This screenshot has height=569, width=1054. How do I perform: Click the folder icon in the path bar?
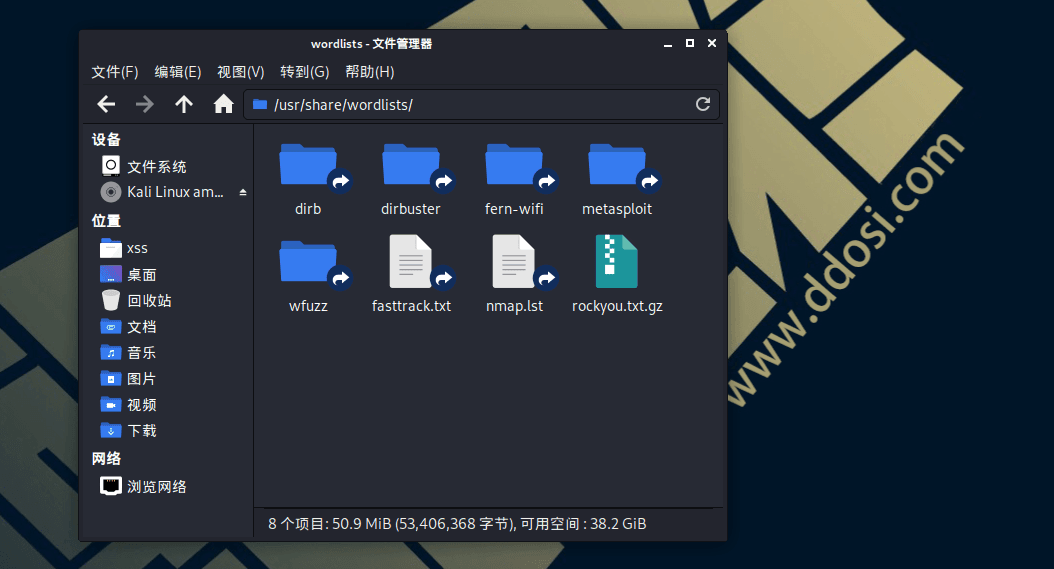pyautogui.click(x=260, y=104)
